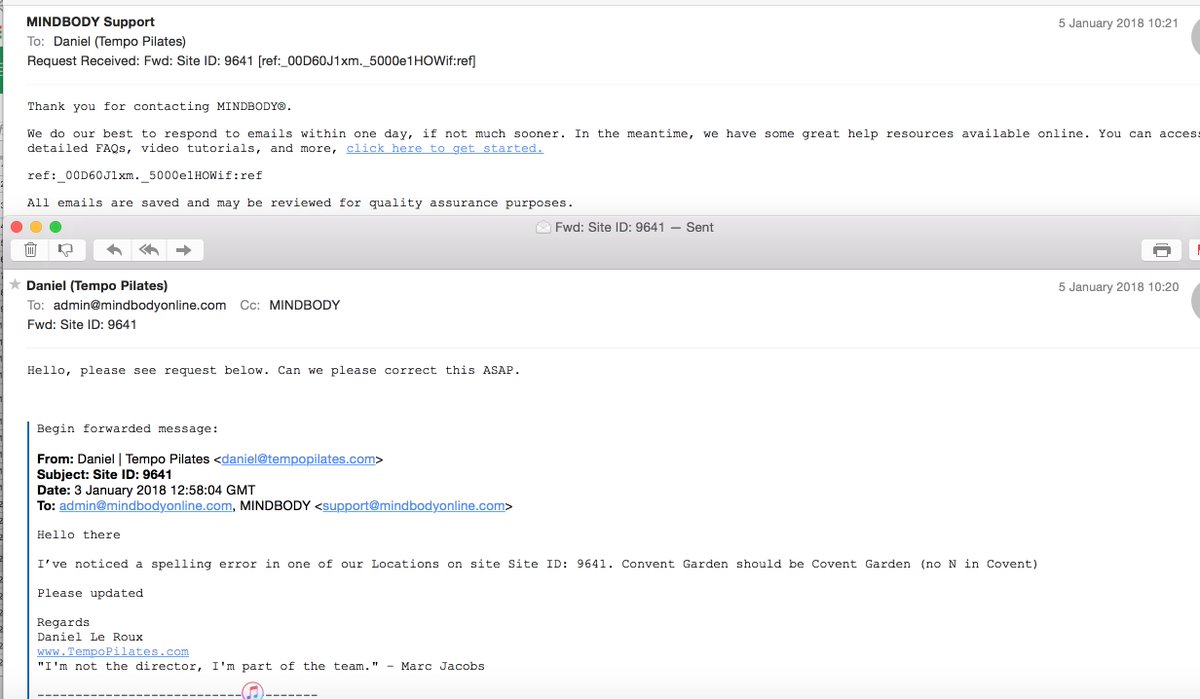Click the 'Thank you for contacting MINDBODY' line
Viewport: 1200px width, 699px height.
pos(160,106)
